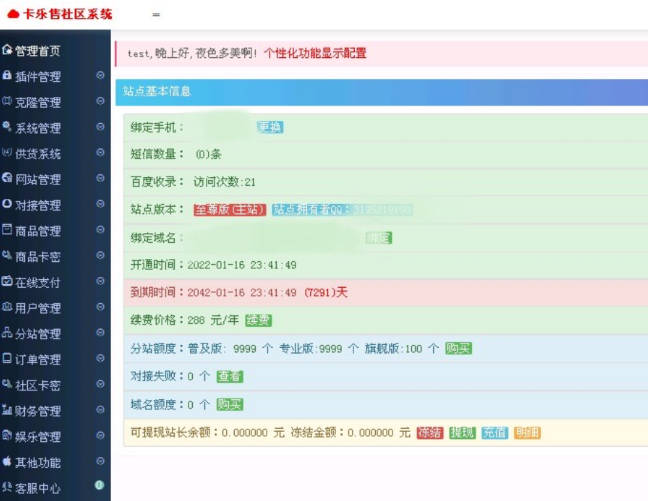Click the 站点基本信息 panel header
Screen dimensions: 648x501
pyautogui.click(x=382, y=92)
